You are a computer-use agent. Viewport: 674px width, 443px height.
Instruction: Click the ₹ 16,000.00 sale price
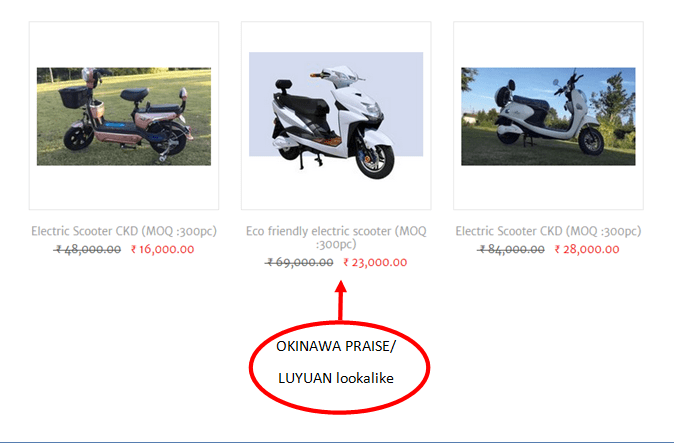tap(162, 249)
